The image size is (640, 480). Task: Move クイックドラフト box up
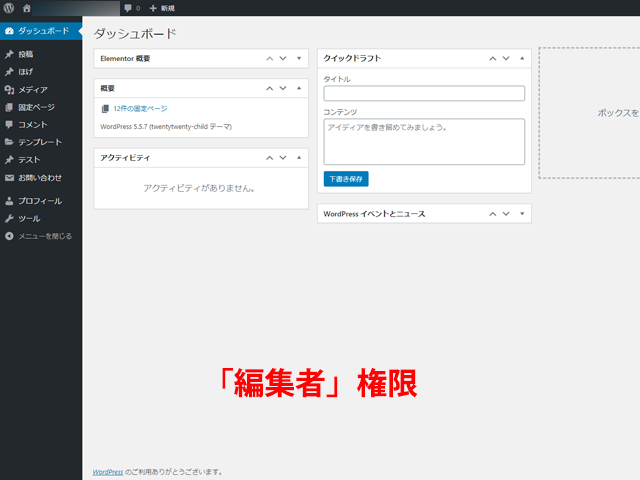point(493,58)
